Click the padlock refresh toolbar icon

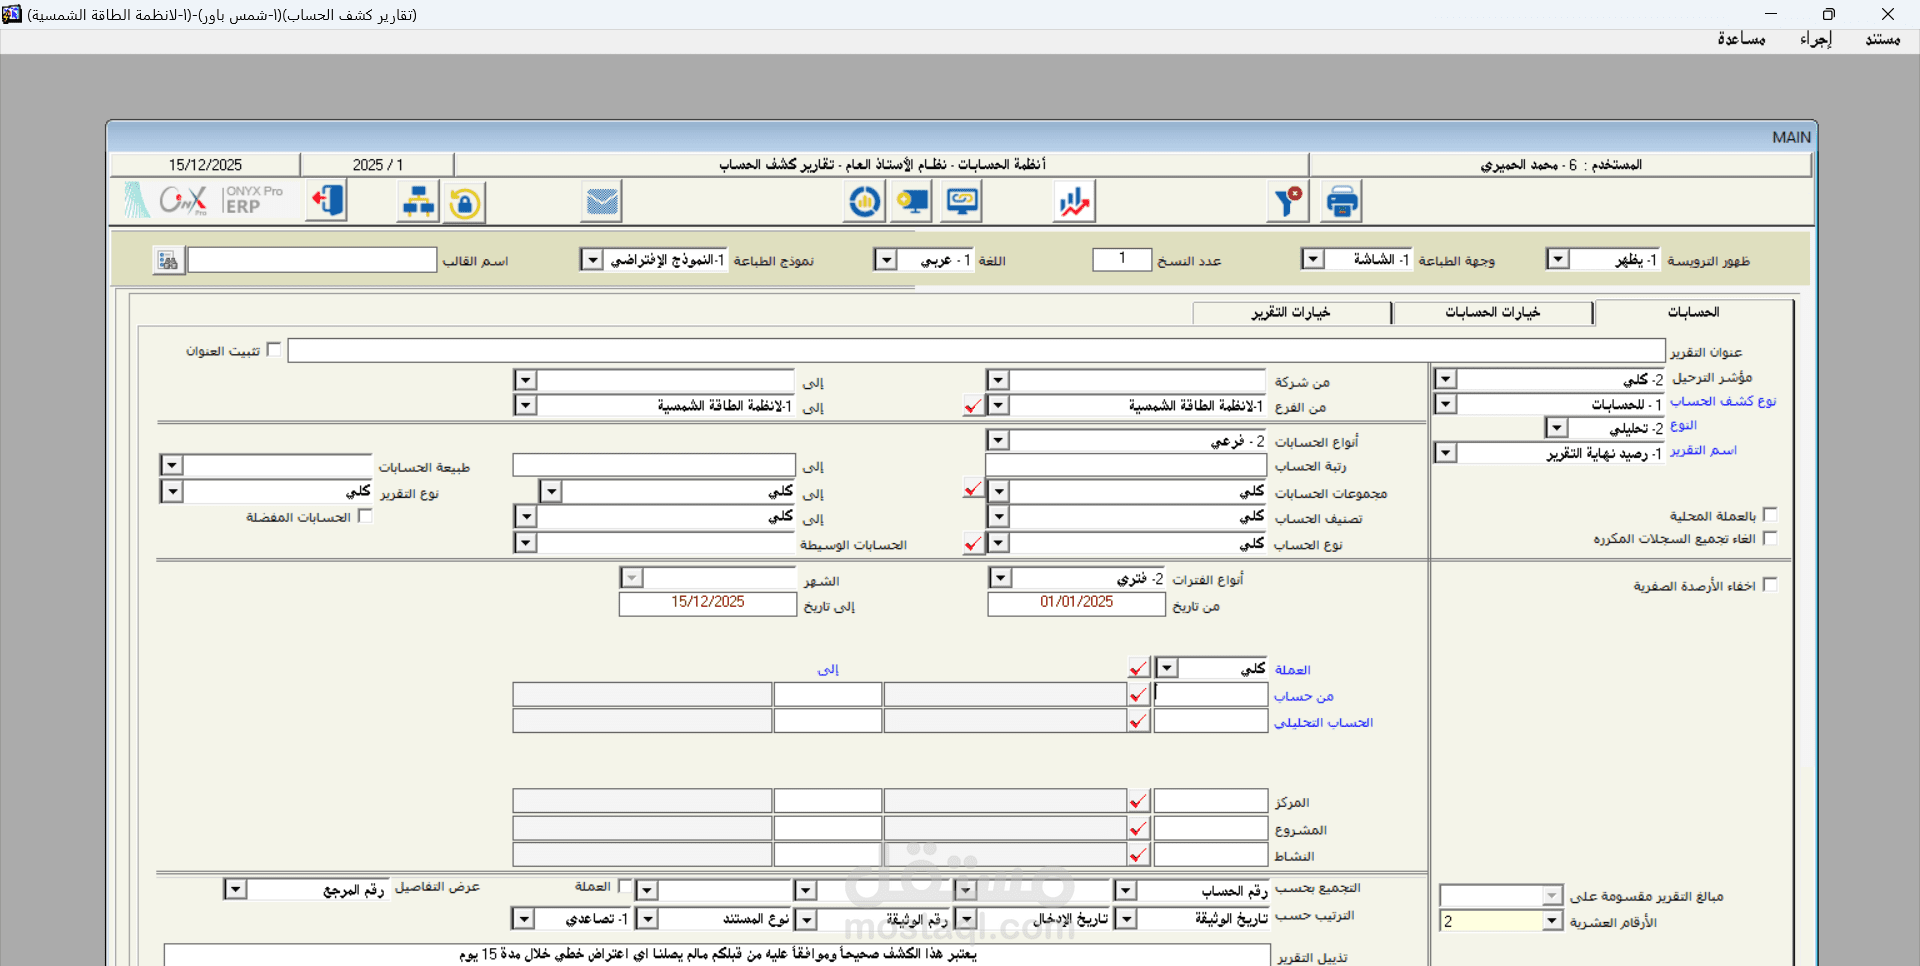tap(465, 202)
